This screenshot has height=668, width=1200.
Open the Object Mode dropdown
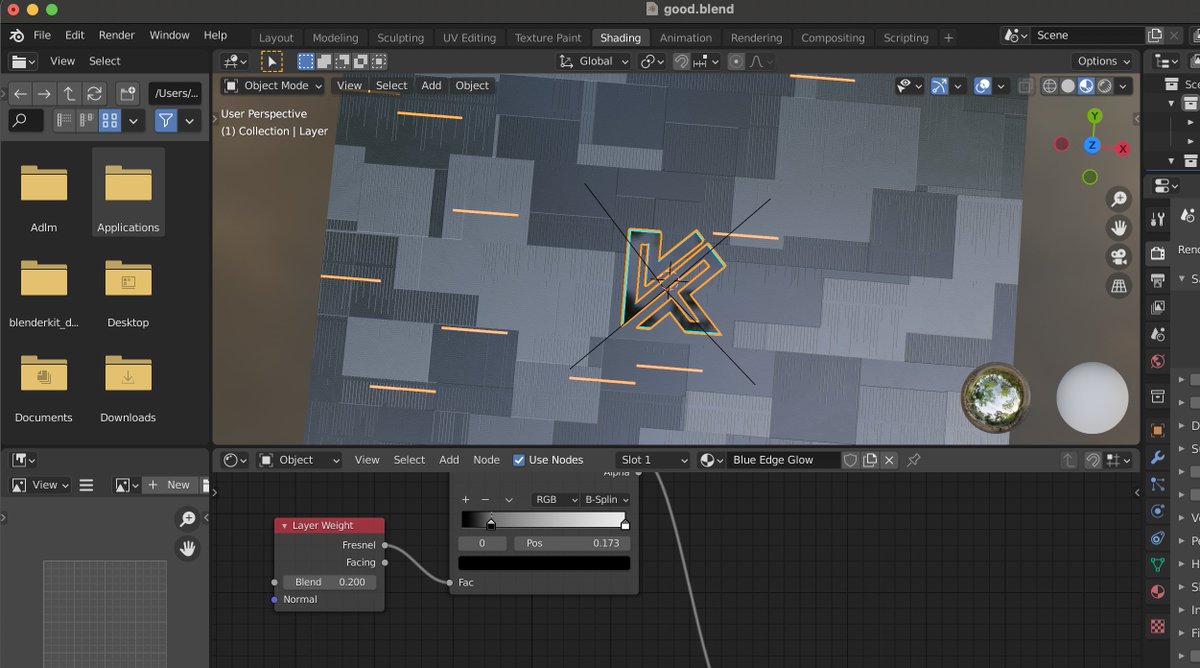[274, 86]
